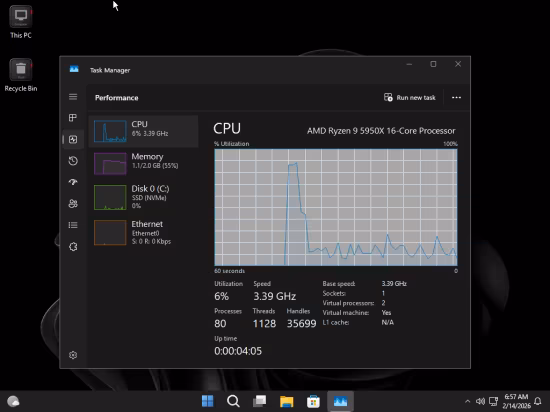
Task: Open the Users page icon
Action: (x=73, y=204)
